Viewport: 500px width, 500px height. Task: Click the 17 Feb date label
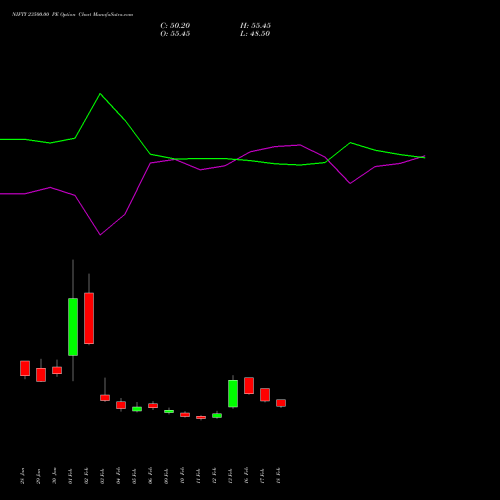[262, 476]
